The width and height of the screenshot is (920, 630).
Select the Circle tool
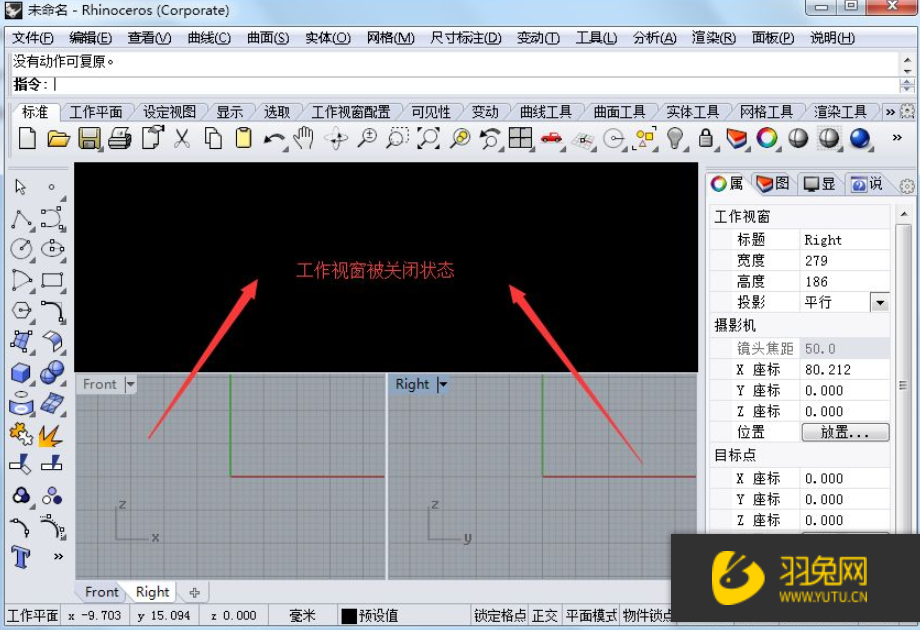point(22,248)
